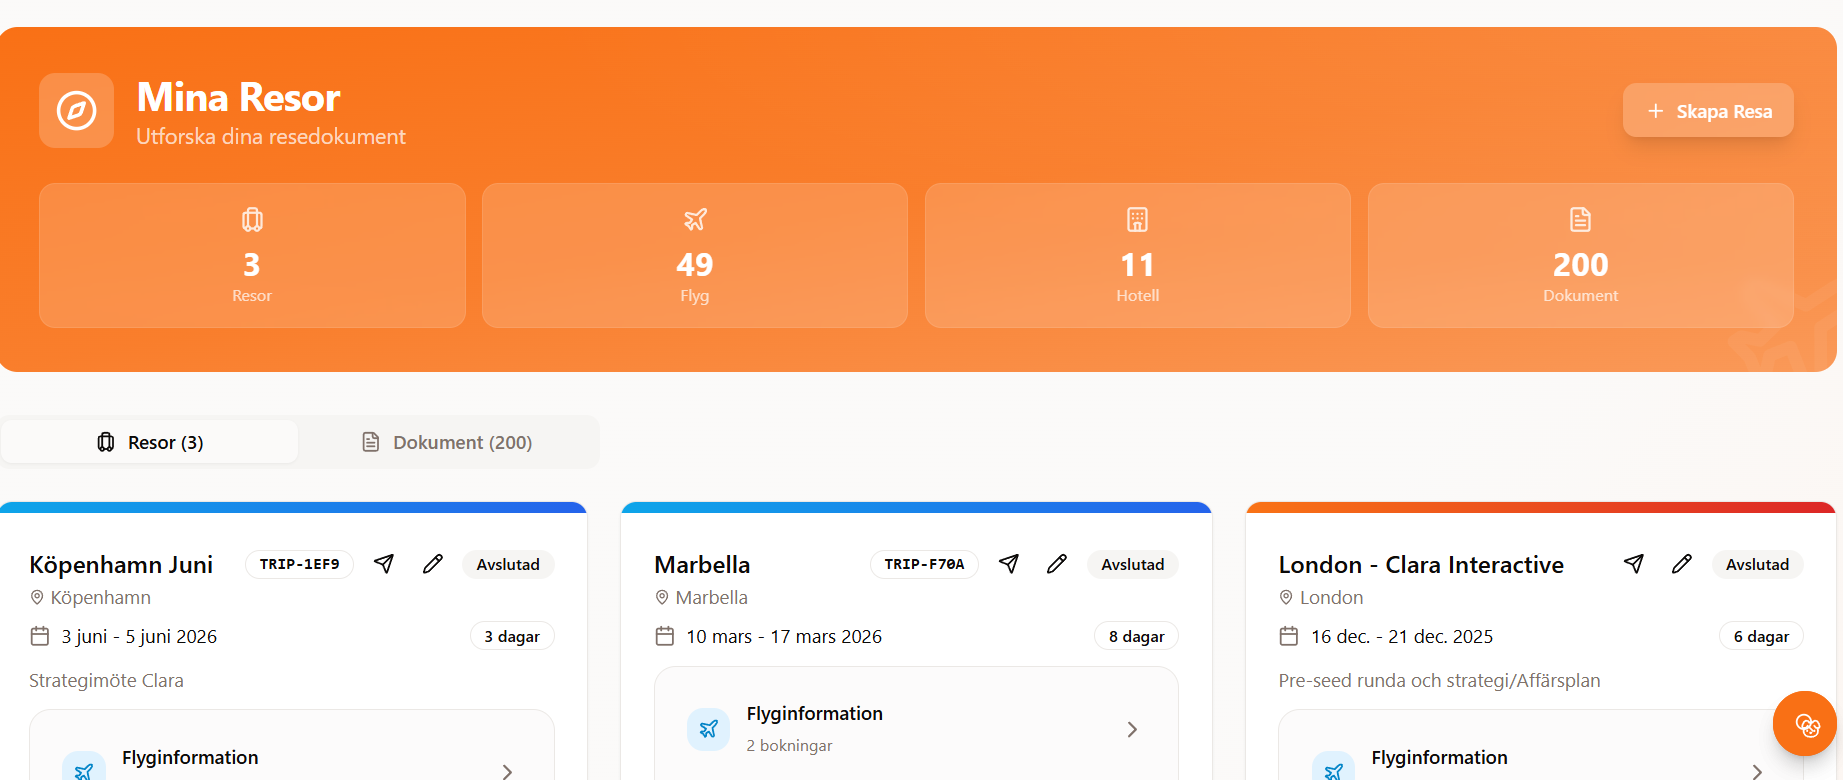Click calendar icon next to 10 mars dates
Viewport: 1843px width, 780px height.
click(x=665, y=636)
